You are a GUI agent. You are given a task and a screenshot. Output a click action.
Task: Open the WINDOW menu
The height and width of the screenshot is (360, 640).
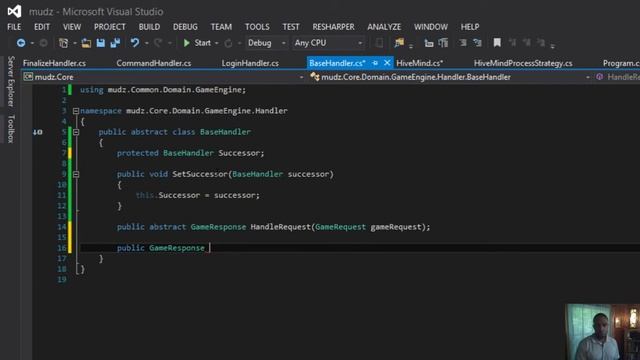click(x=431, y=27)
